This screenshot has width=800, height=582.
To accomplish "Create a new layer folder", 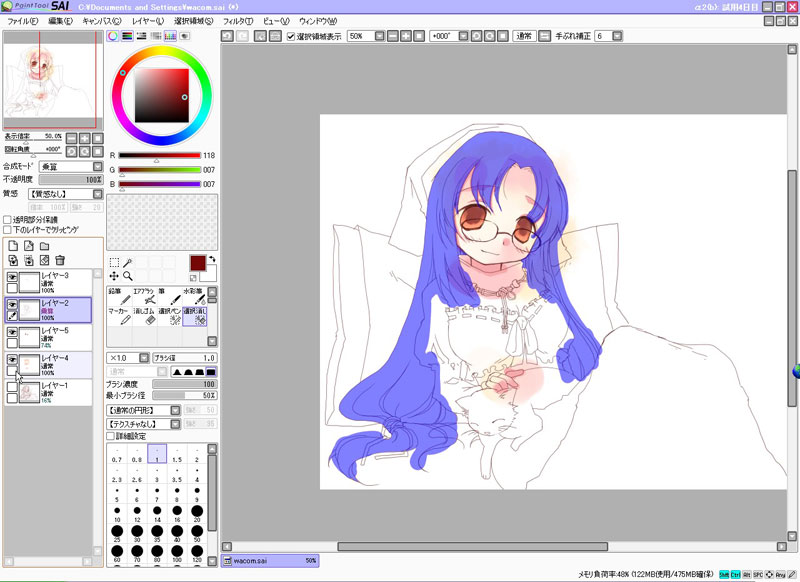I will [44, 246].
